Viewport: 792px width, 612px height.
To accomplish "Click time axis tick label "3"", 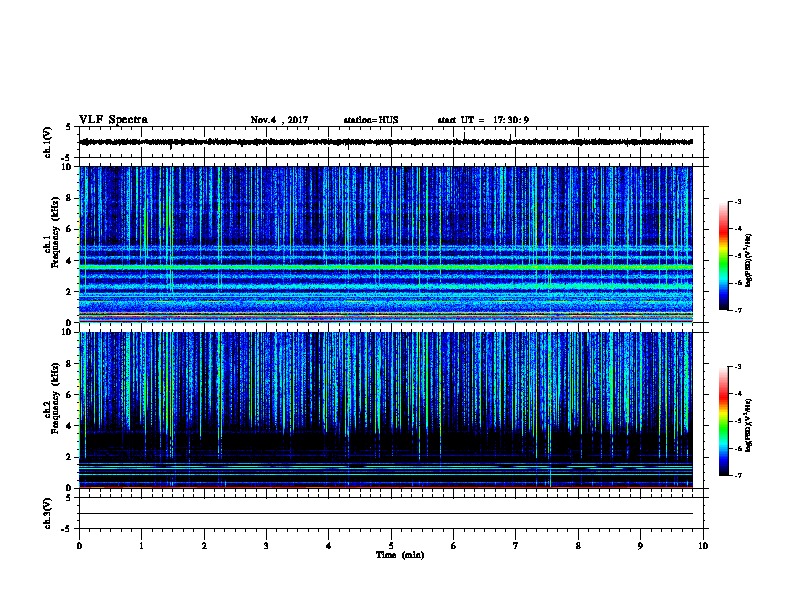I will pos(266,546).
